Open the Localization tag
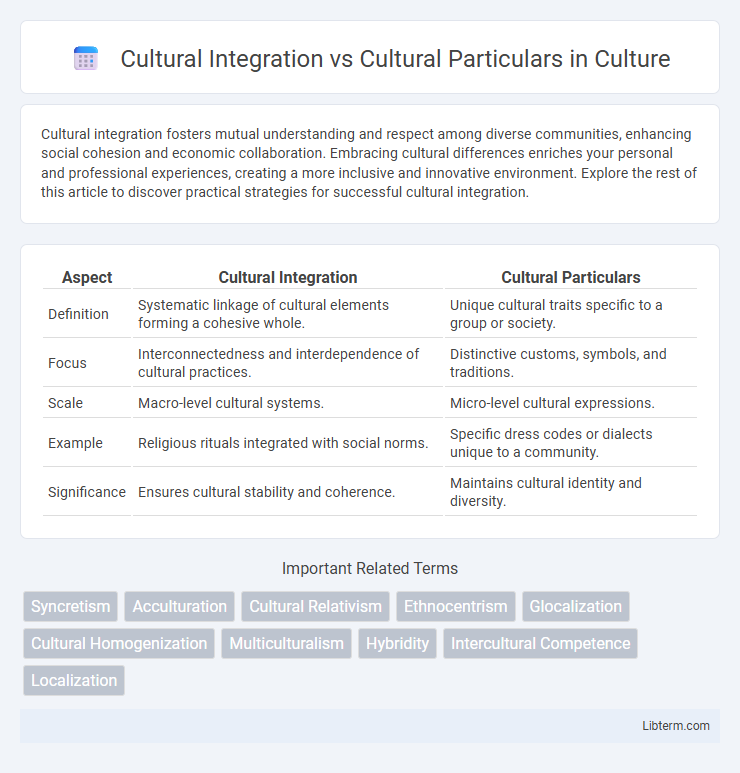The image size is (740, 773). (74, 680)
